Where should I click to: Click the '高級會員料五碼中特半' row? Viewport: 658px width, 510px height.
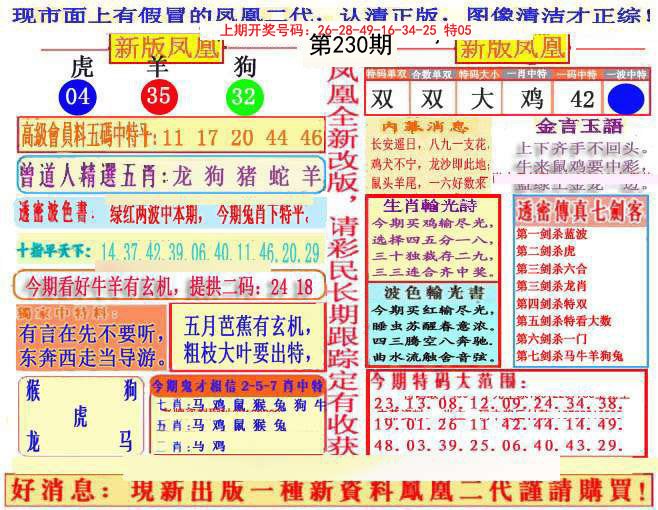click(171, 135)
